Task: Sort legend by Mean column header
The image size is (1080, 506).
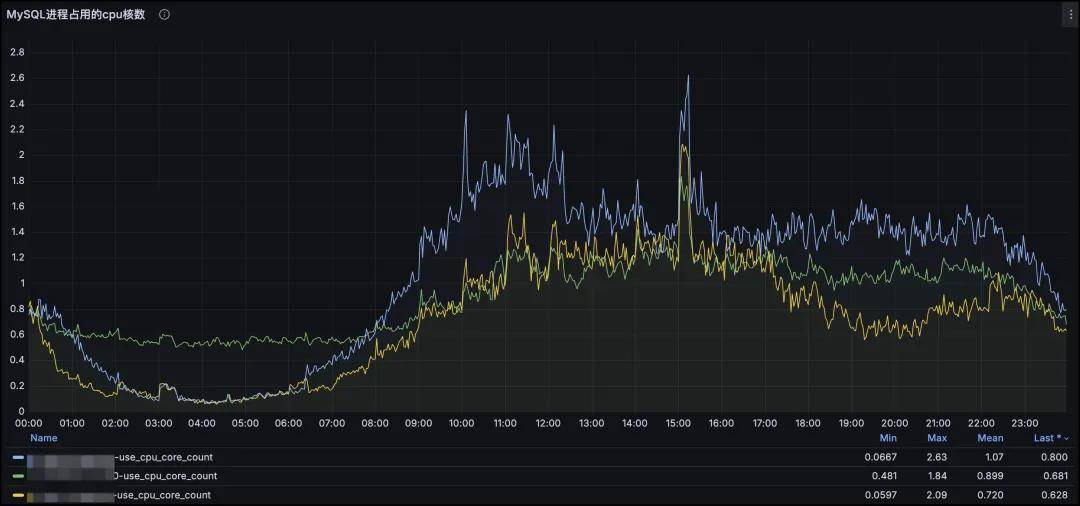Action: (x=990, y=438)
